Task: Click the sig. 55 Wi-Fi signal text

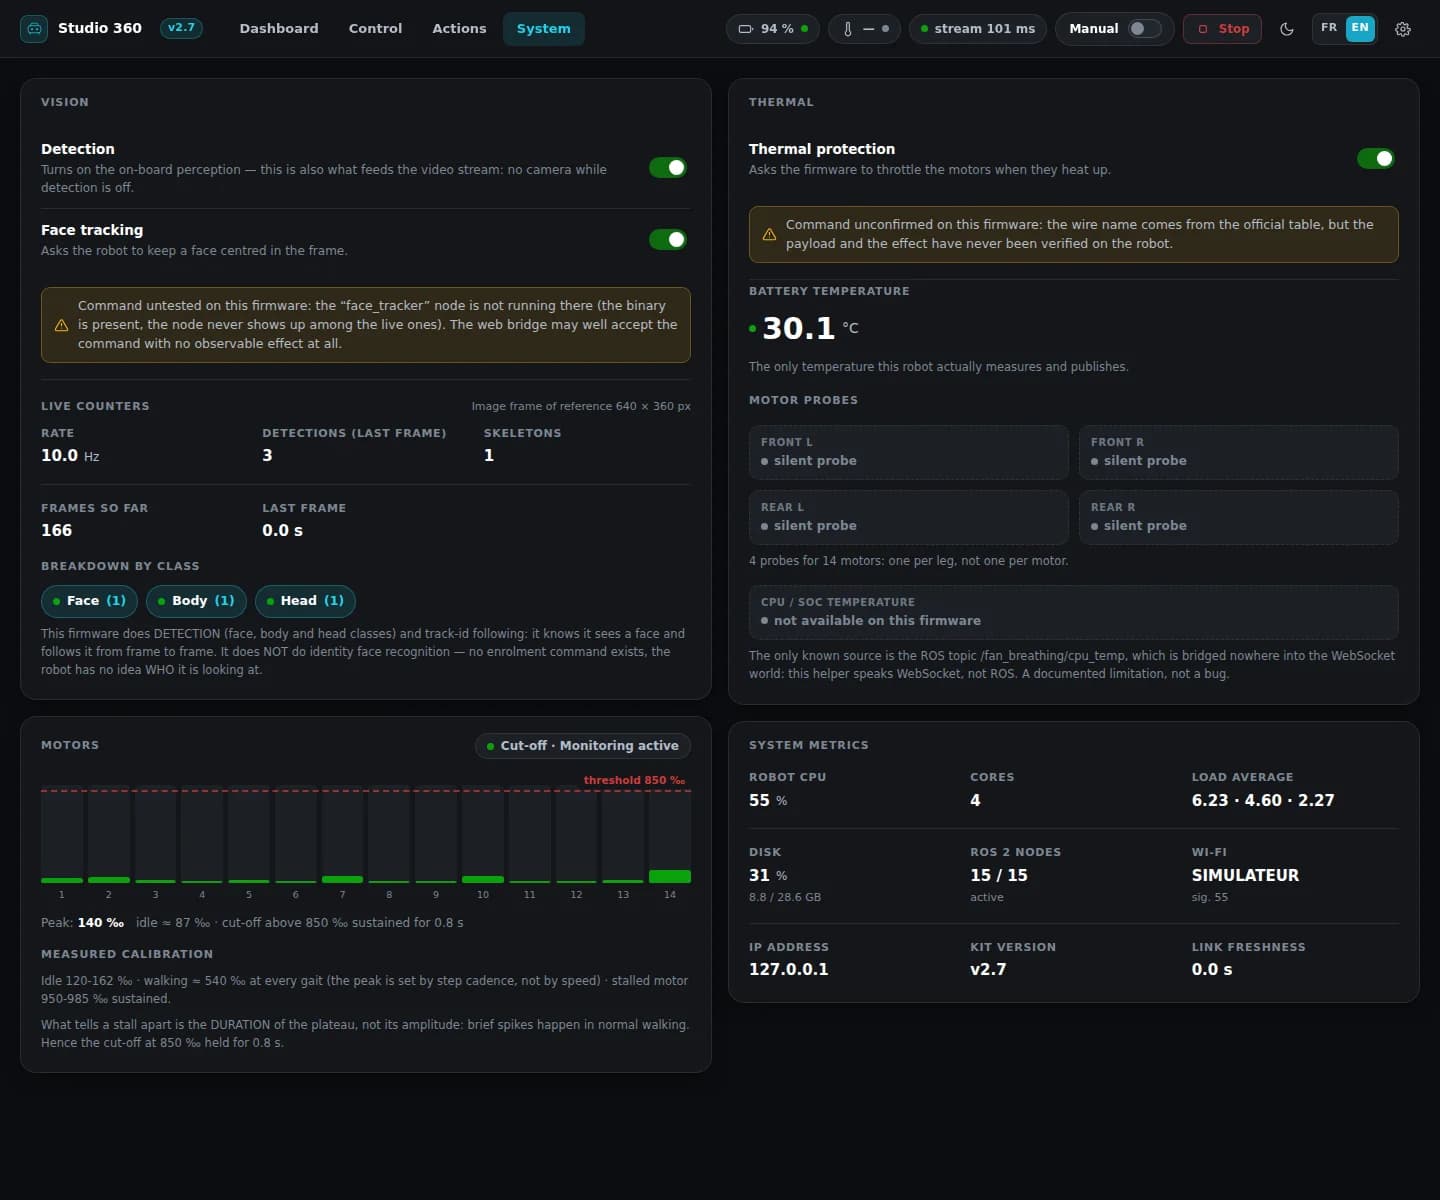Action: 1210,898
